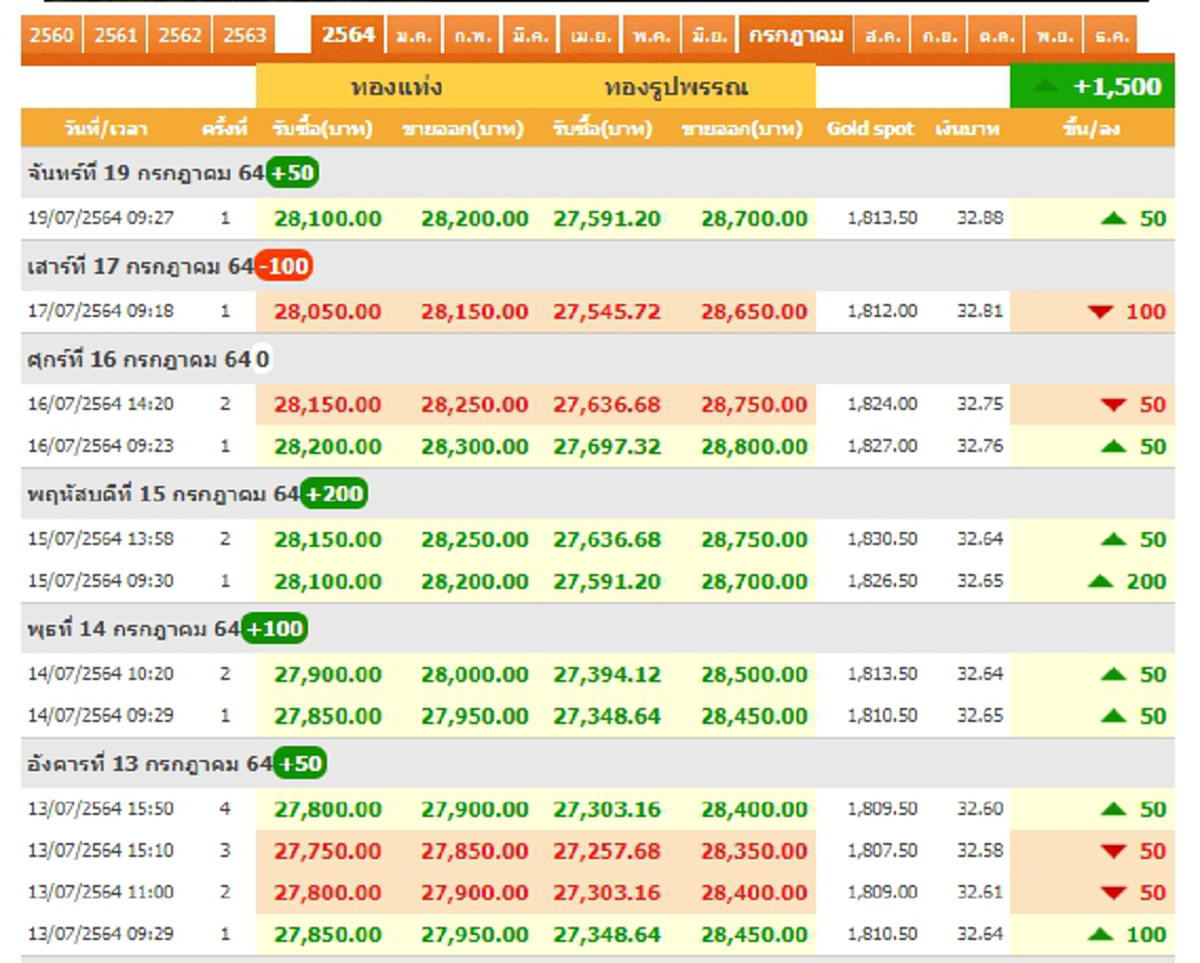Image resolution: width=1200 pixels, height=963 pixels.
Task: Click the 28,800.00 ornament sell price
Action: click(754, 446)
